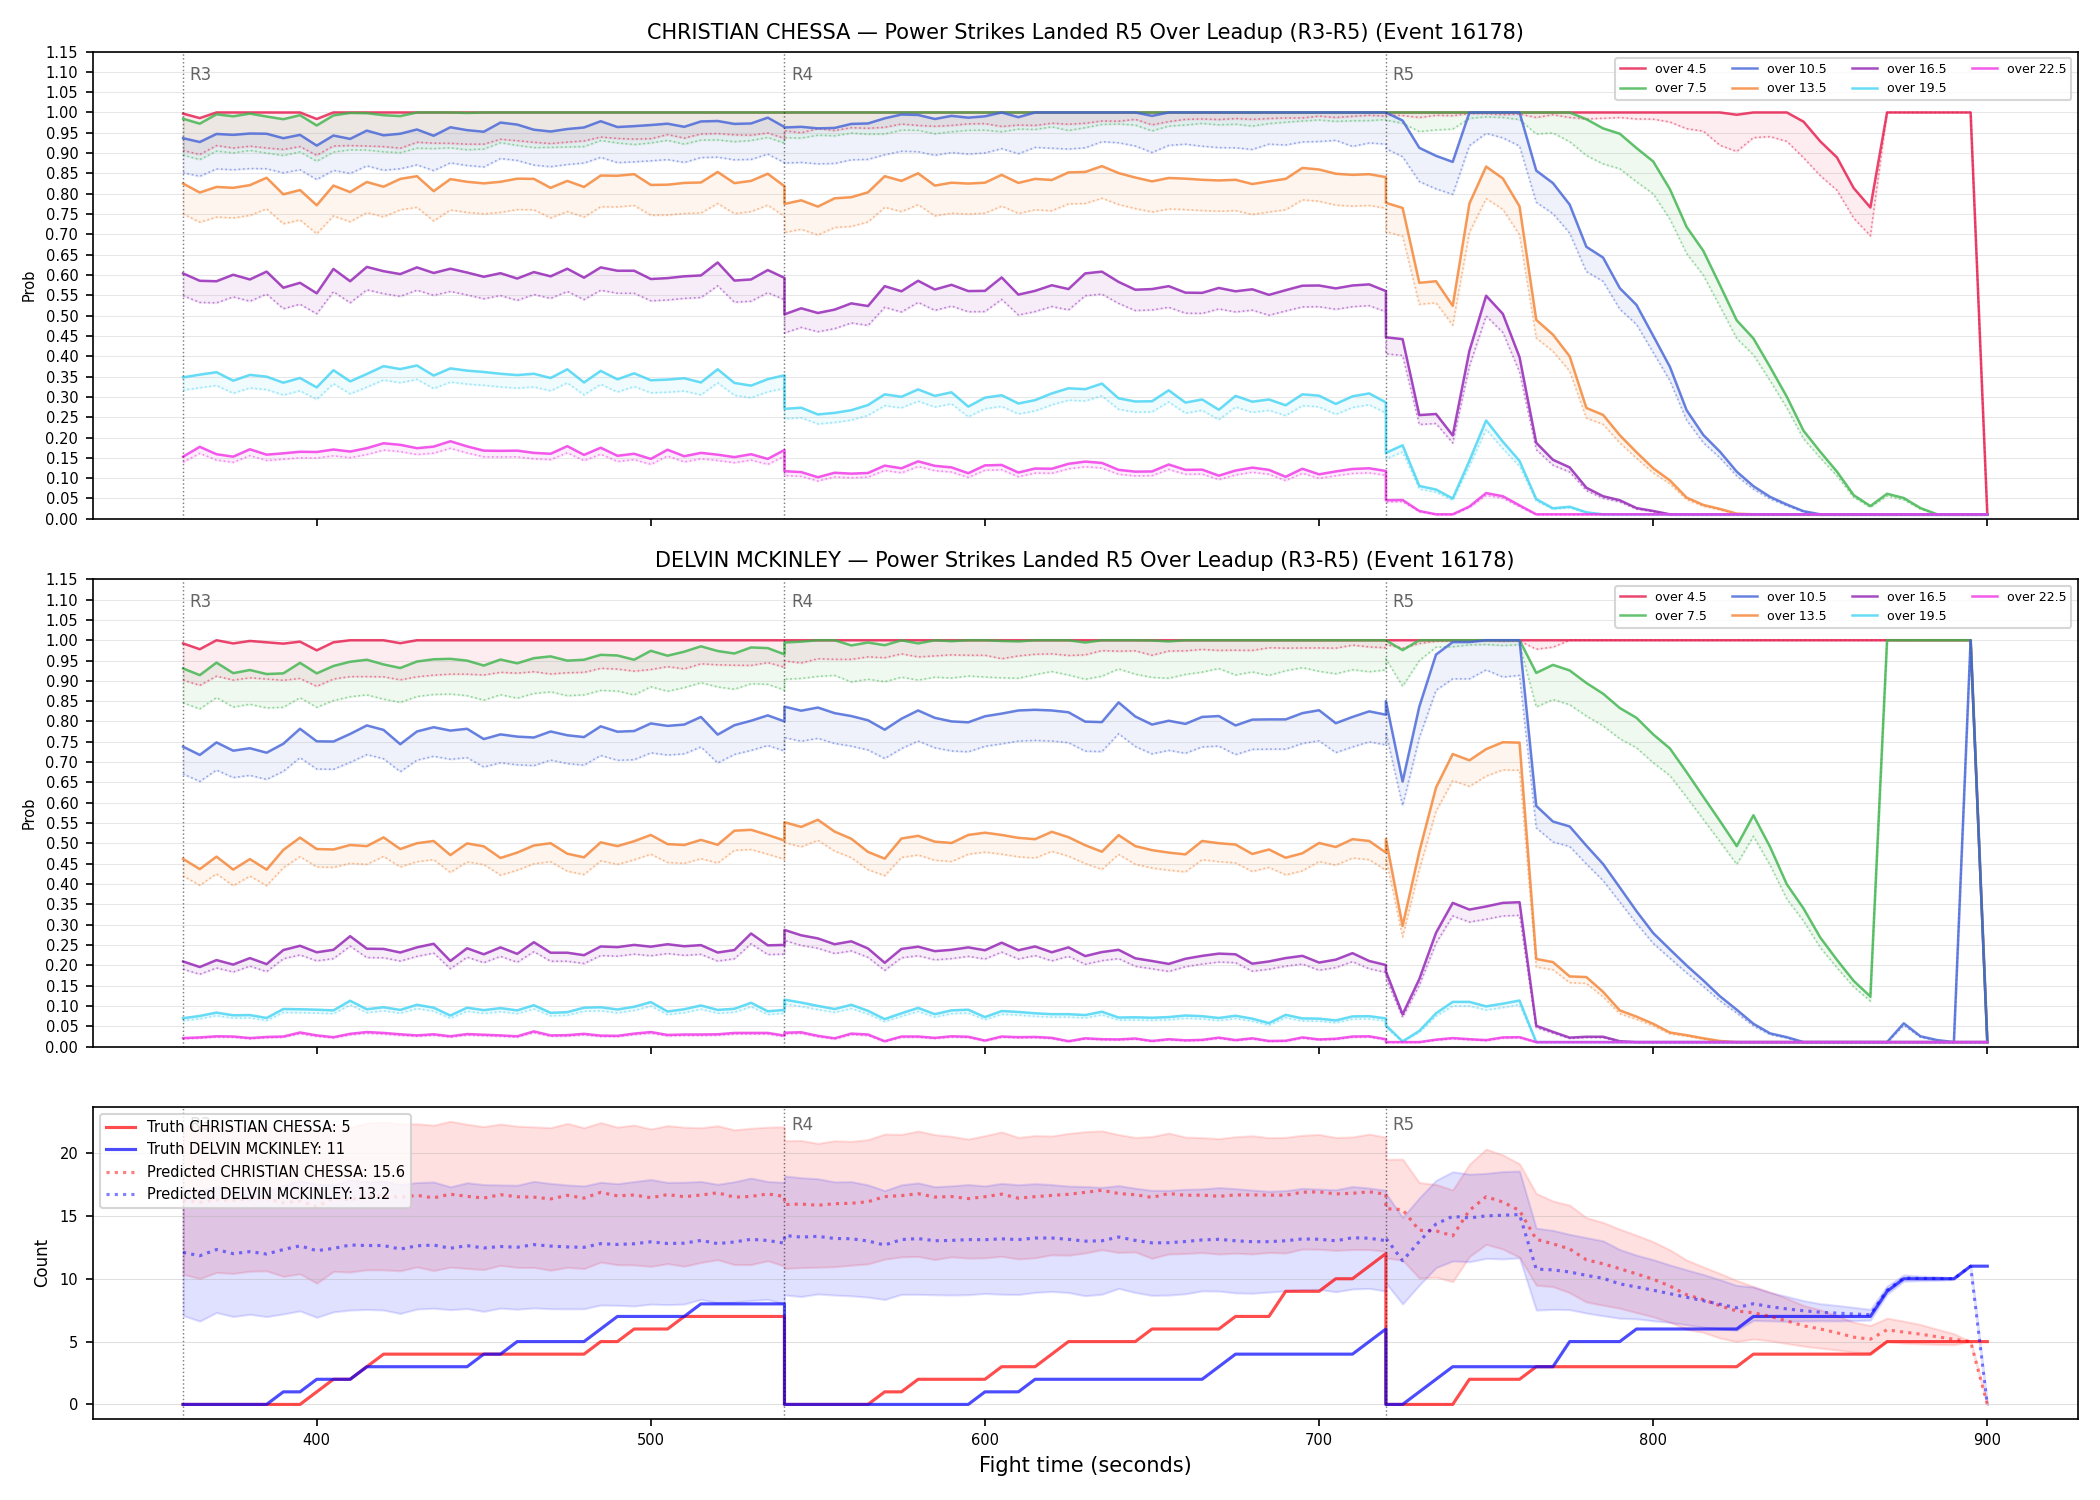This screenshot has height=1500, width=2100.
Task: Click the R3 marker in McKinley chart
Action: tap(200, 601)
